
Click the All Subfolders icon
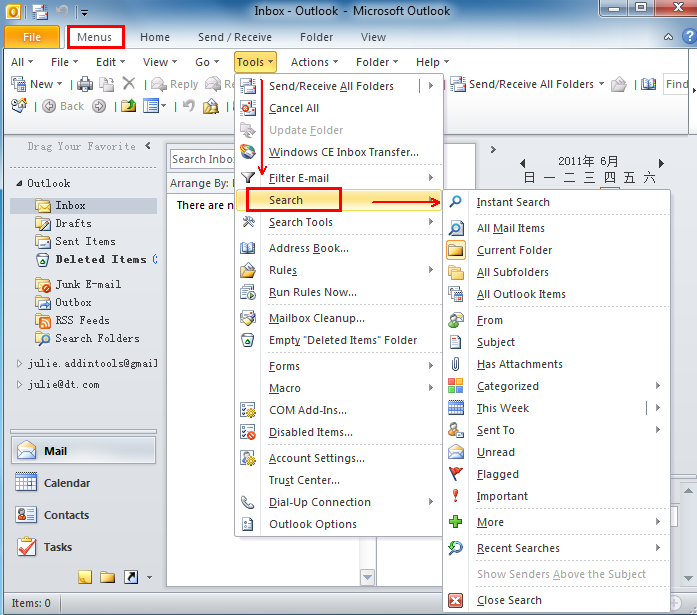456,272
